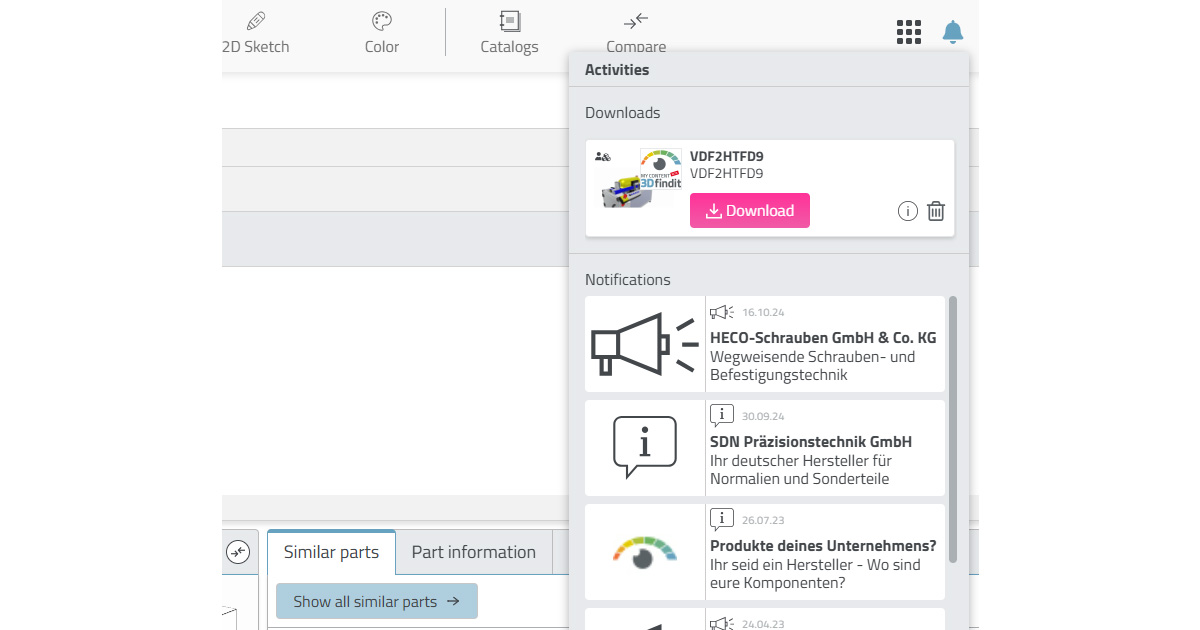
Task: Click date text 26.07.23
Action: (763, 521)
